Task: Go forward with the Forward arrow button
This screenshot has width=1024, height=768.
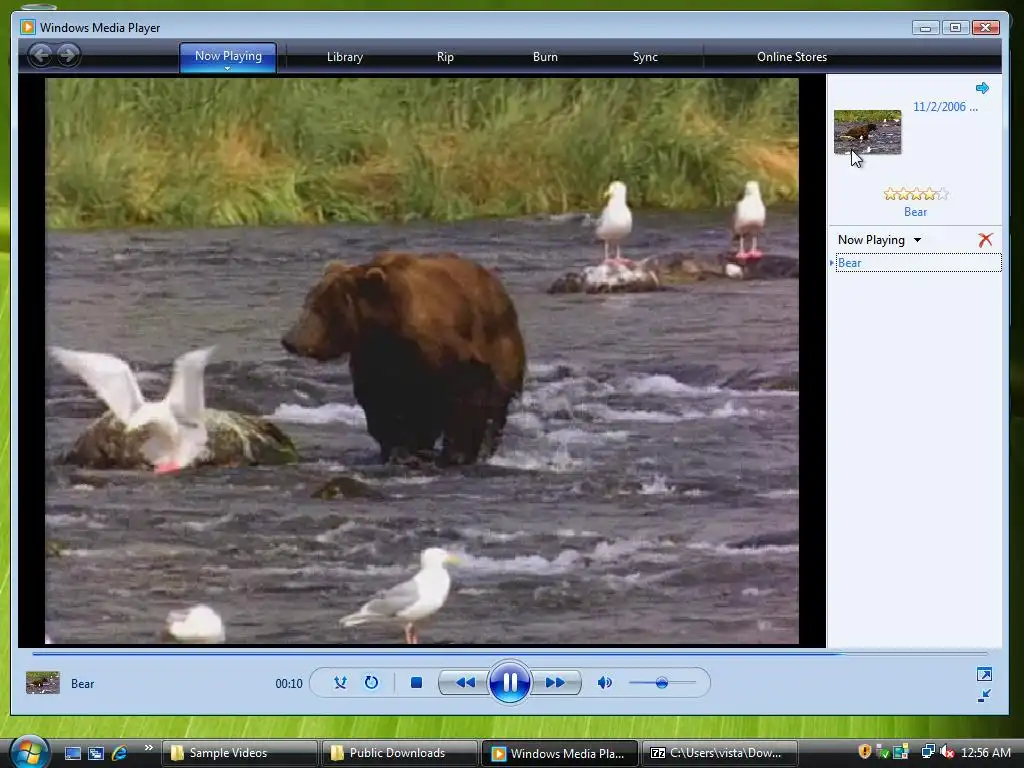Action: [x=67, y=55]
